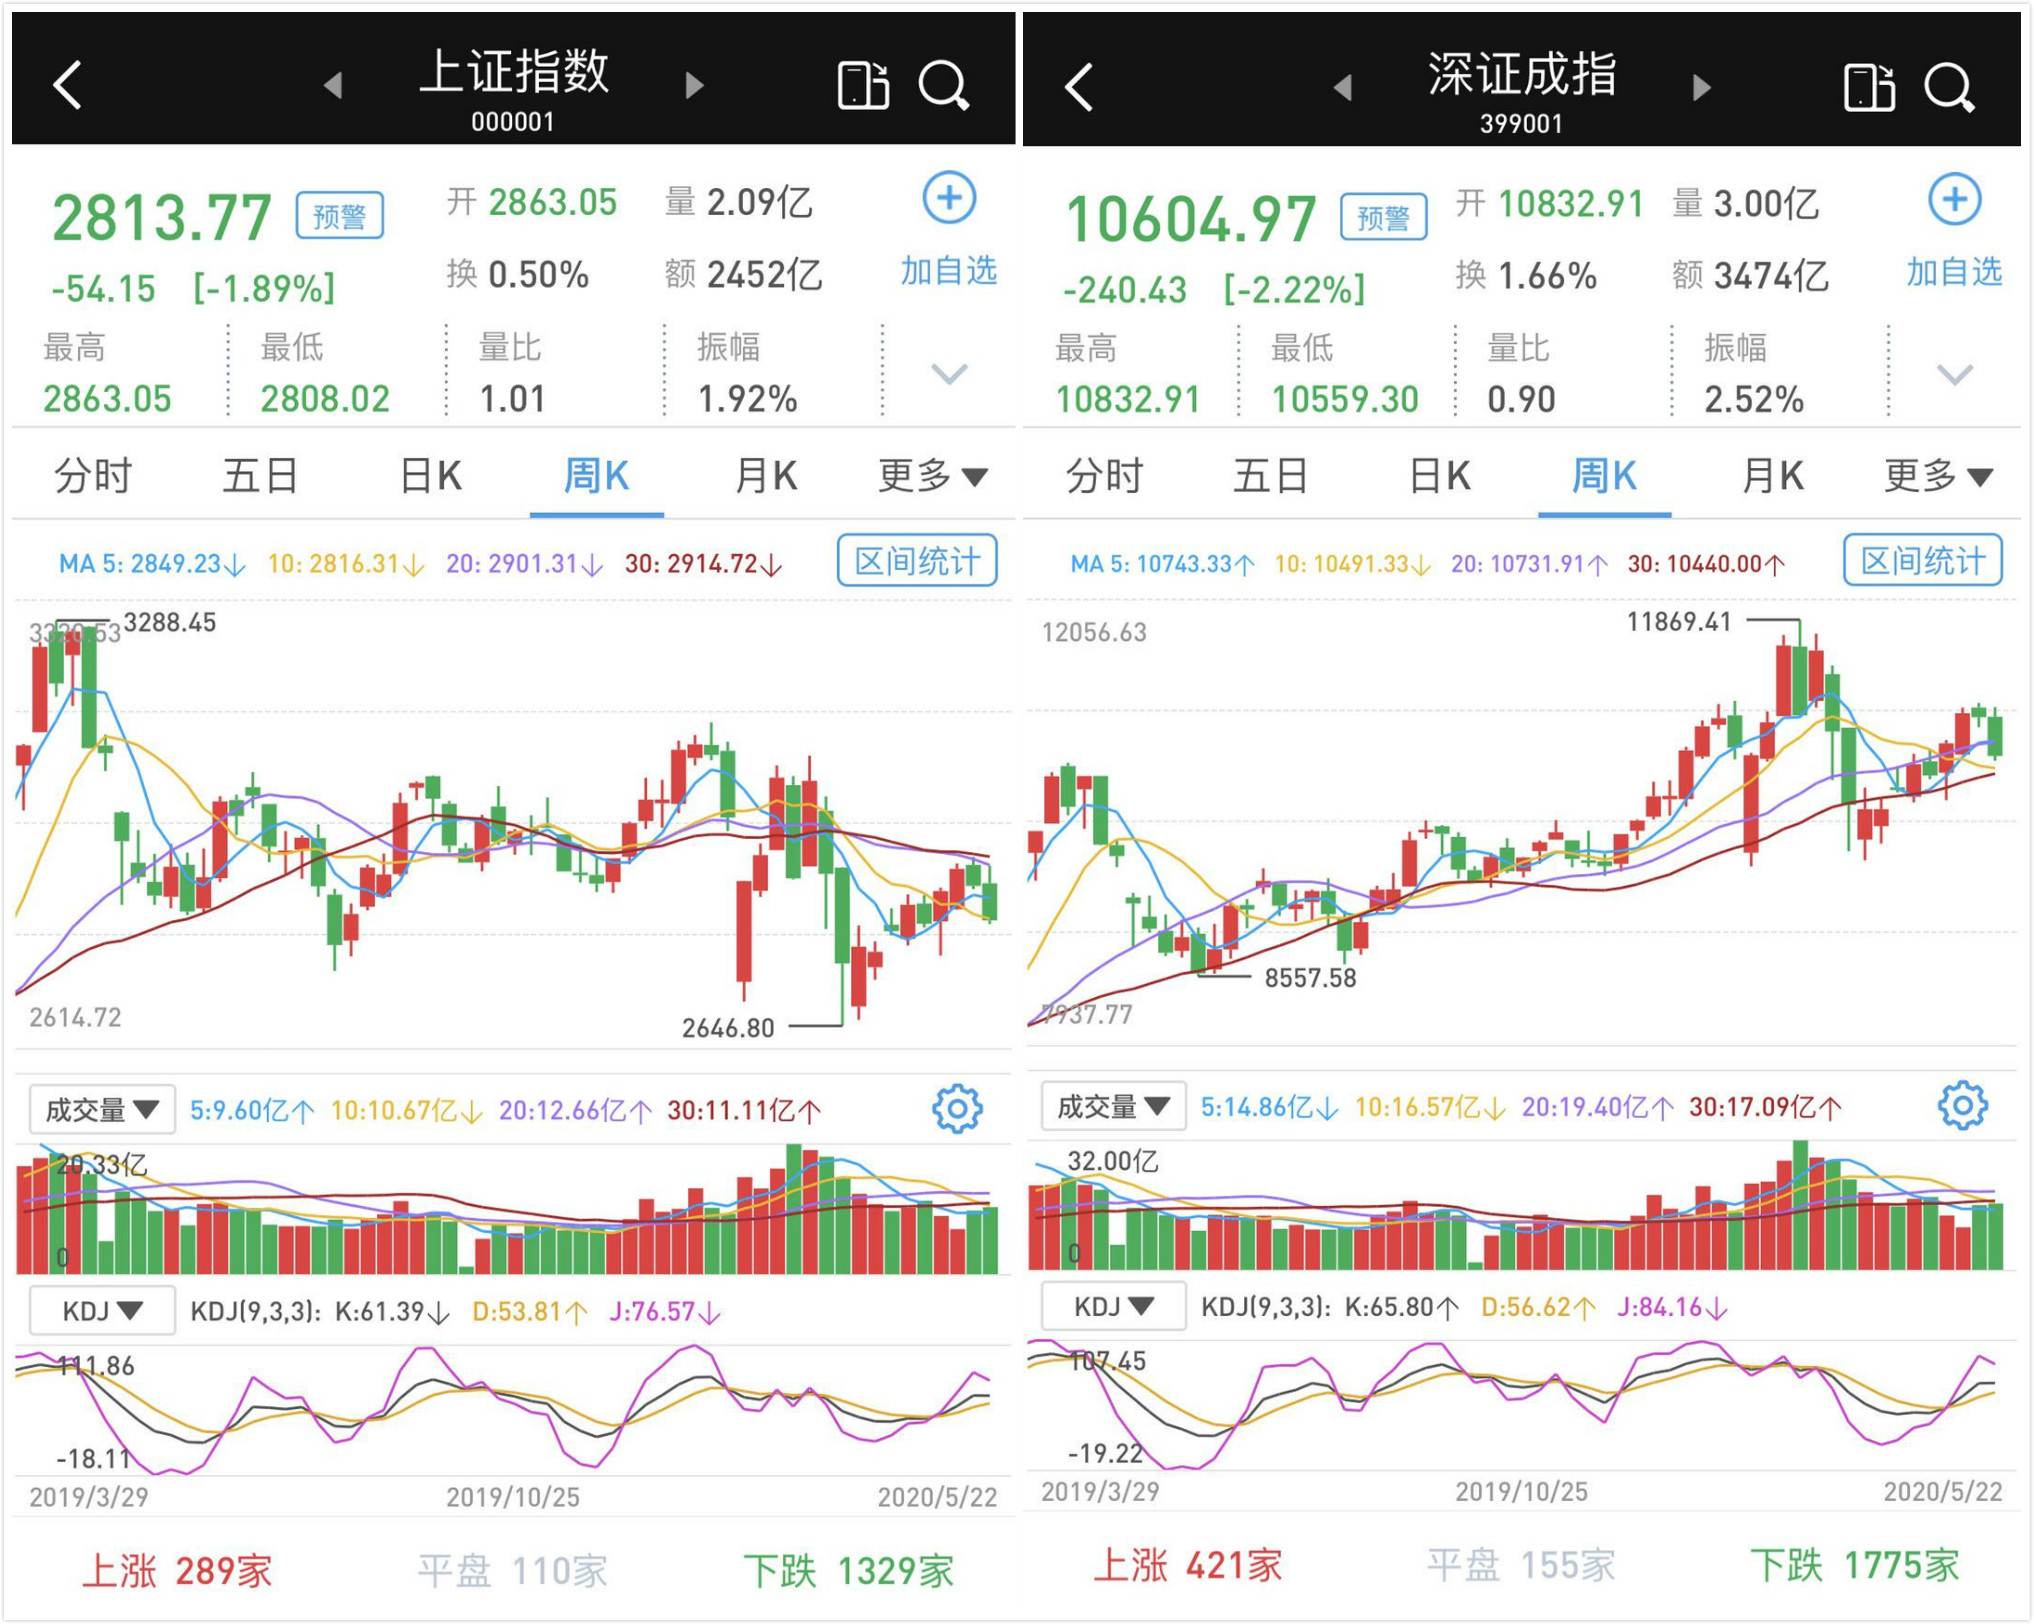Switch 深证成指 chart to 分时 tab
This screenshot has height=1624, width=2034.
1104,476
